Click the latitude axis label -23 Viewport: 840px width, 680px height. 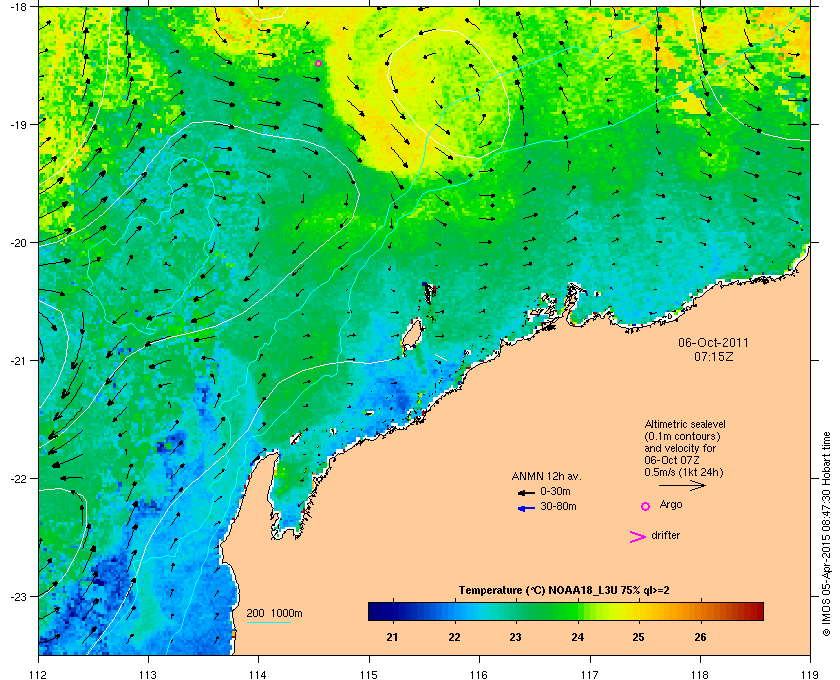click(18, 596)
